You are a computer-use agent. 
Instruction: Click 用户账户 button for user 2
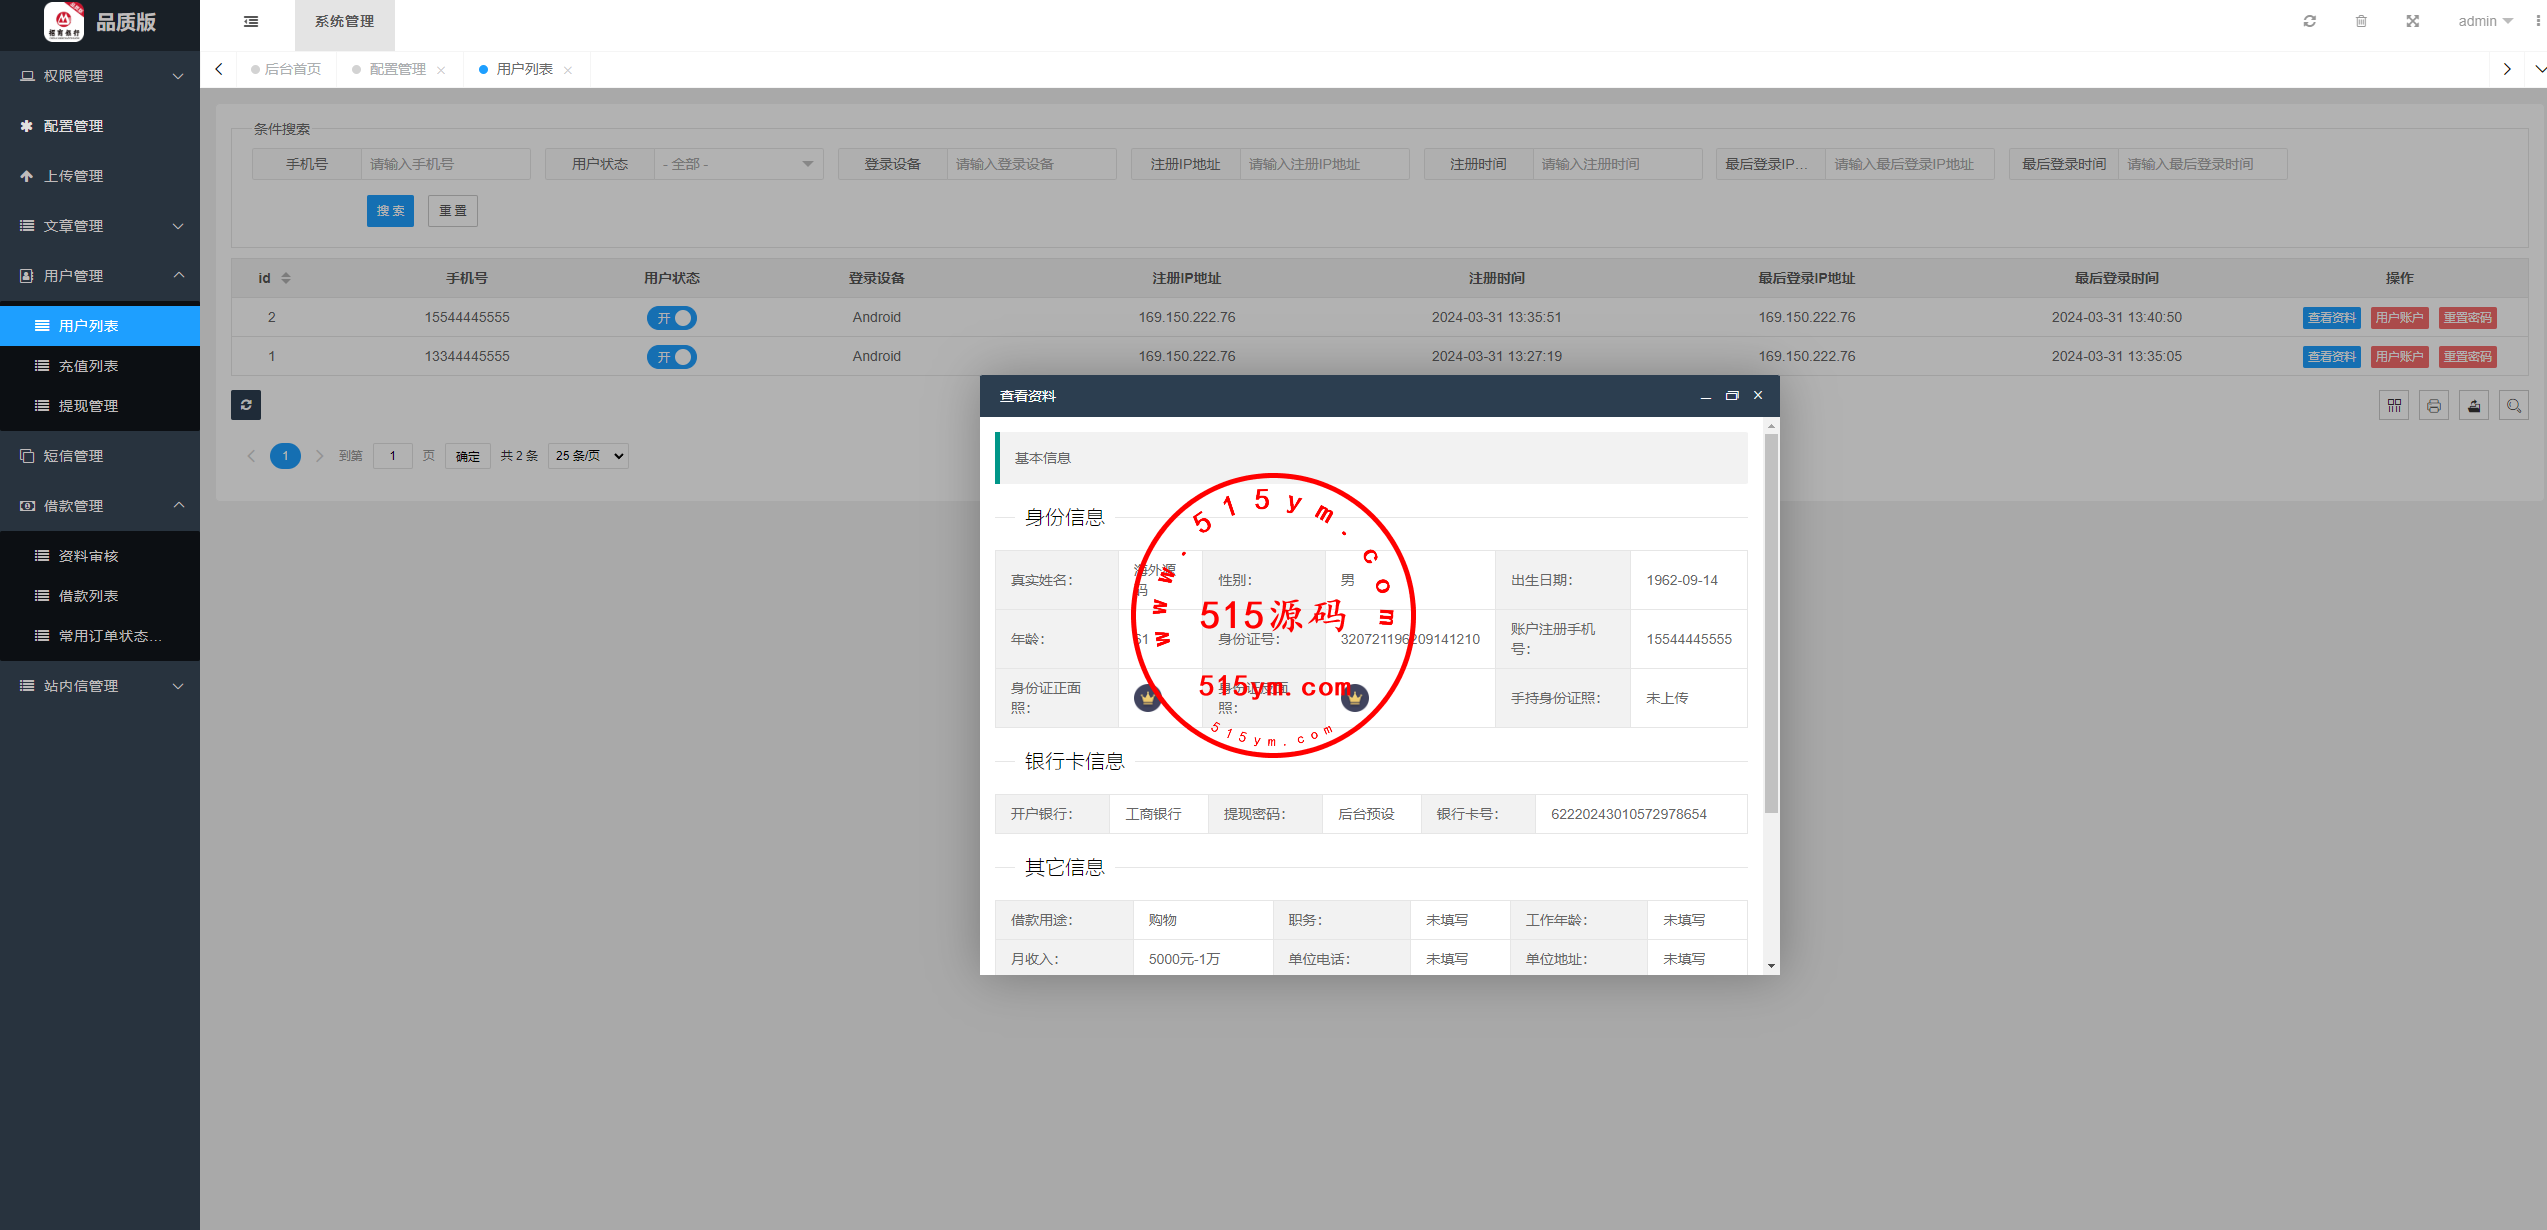(x=2399, y=318)
